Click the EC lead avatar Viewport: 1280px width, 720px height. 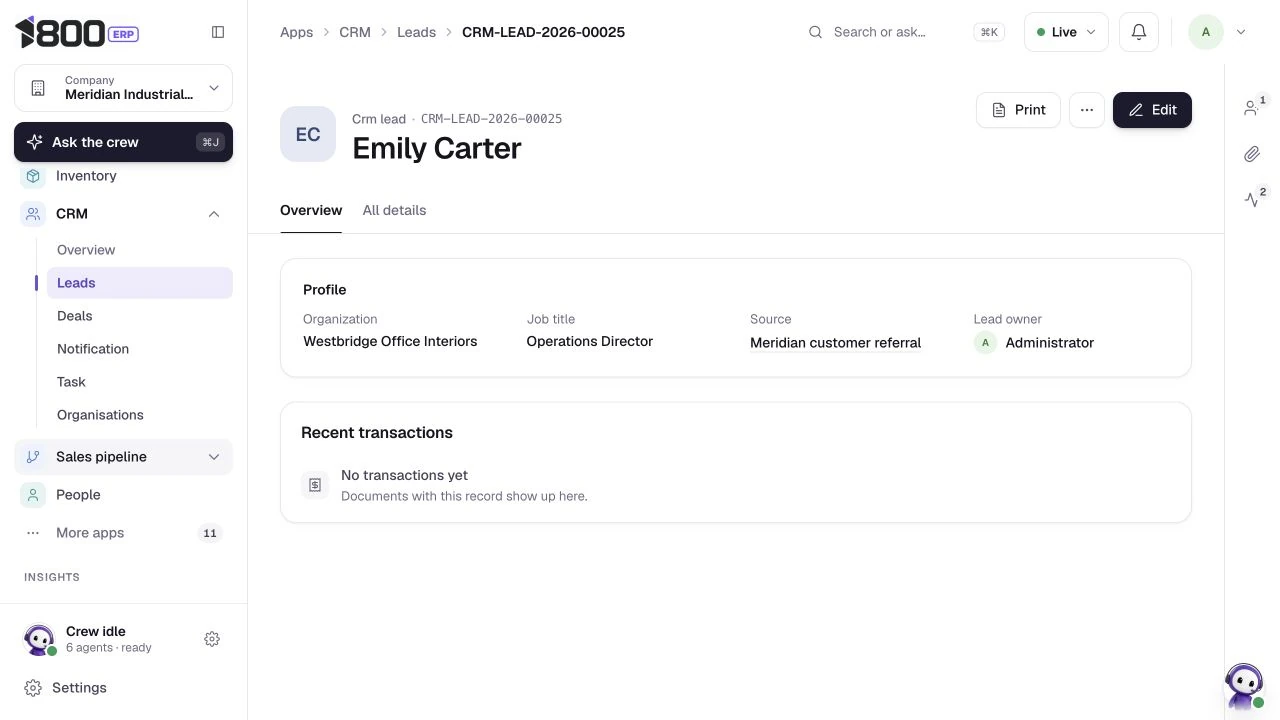point(308,134)
